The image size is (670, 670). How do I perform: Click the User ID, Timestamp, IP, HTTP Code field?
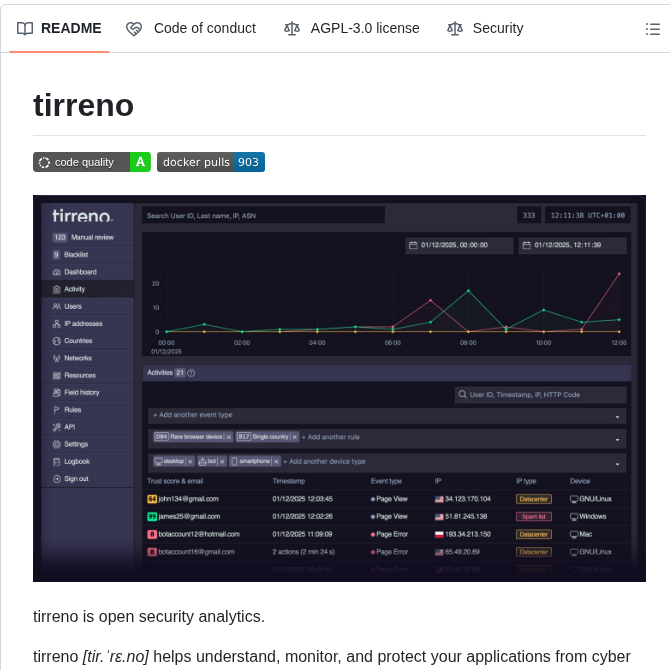[541, 395]
